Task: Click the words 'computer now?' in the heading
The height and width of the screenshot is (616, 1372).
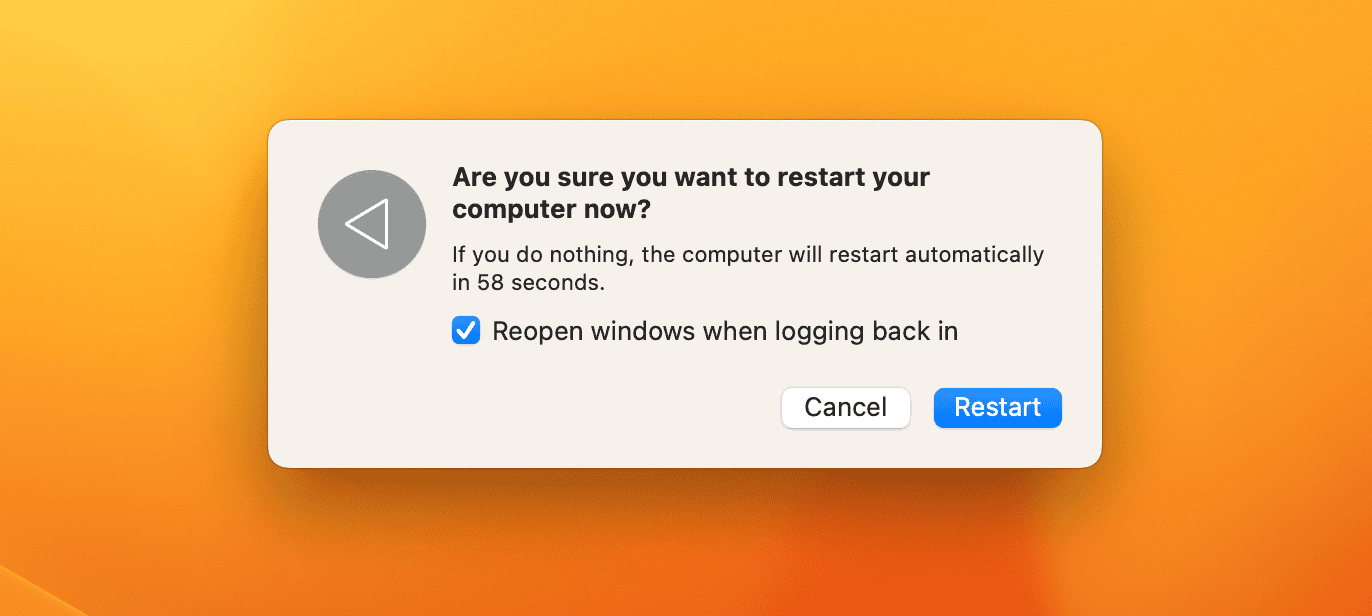Action: tap(551, 211)
